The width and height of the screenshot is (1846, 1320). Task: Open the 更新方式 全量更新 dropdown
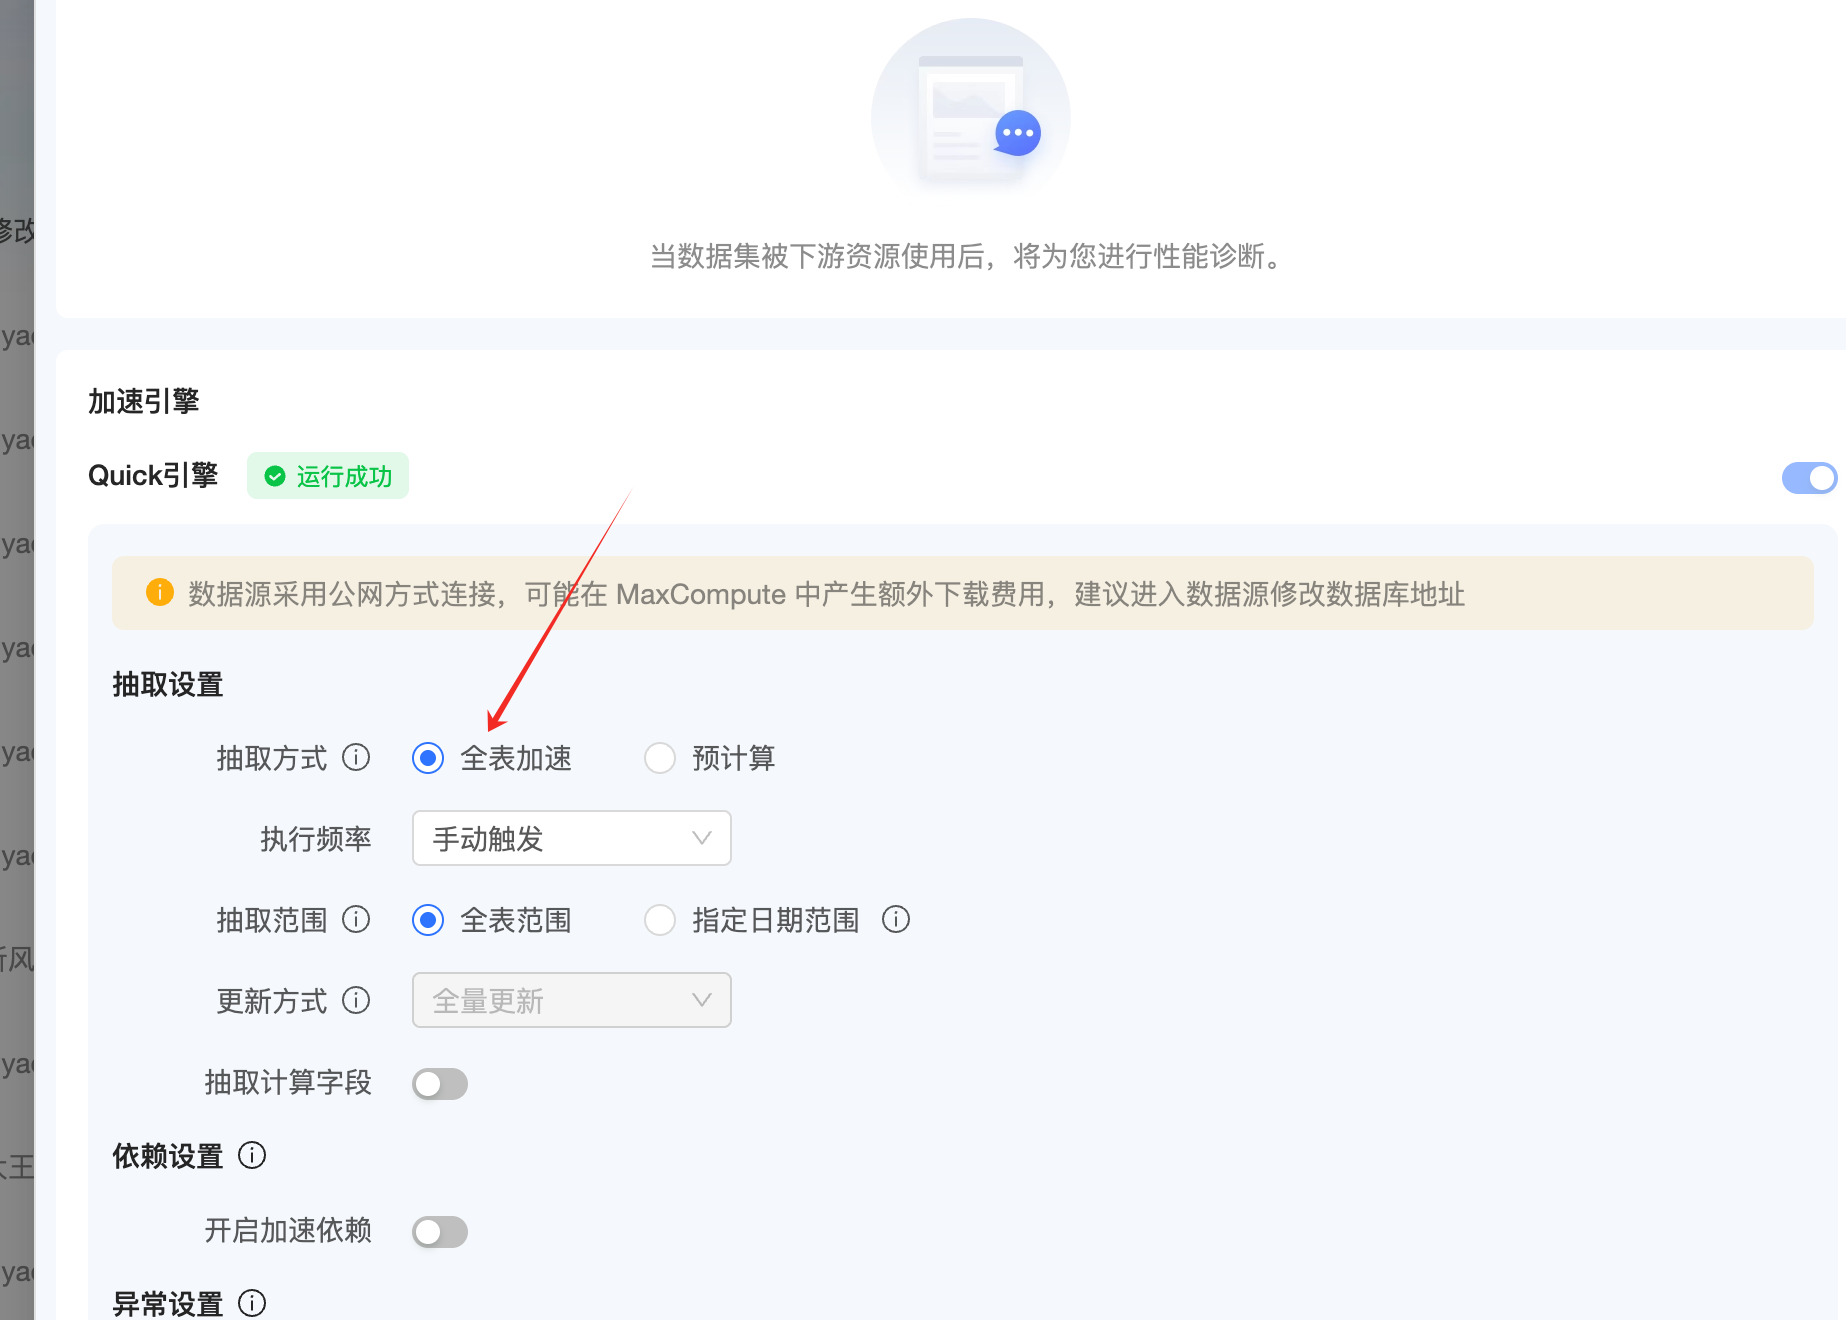(x=571, y=1000)
